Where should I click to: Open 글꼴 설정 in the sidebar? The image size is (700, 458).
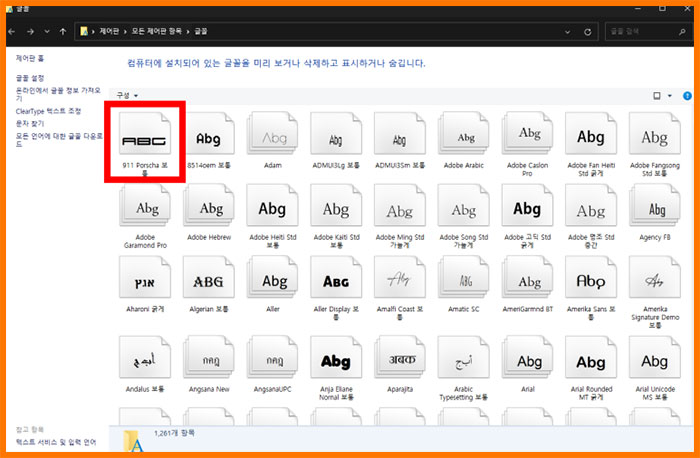[x=30, y=78]
